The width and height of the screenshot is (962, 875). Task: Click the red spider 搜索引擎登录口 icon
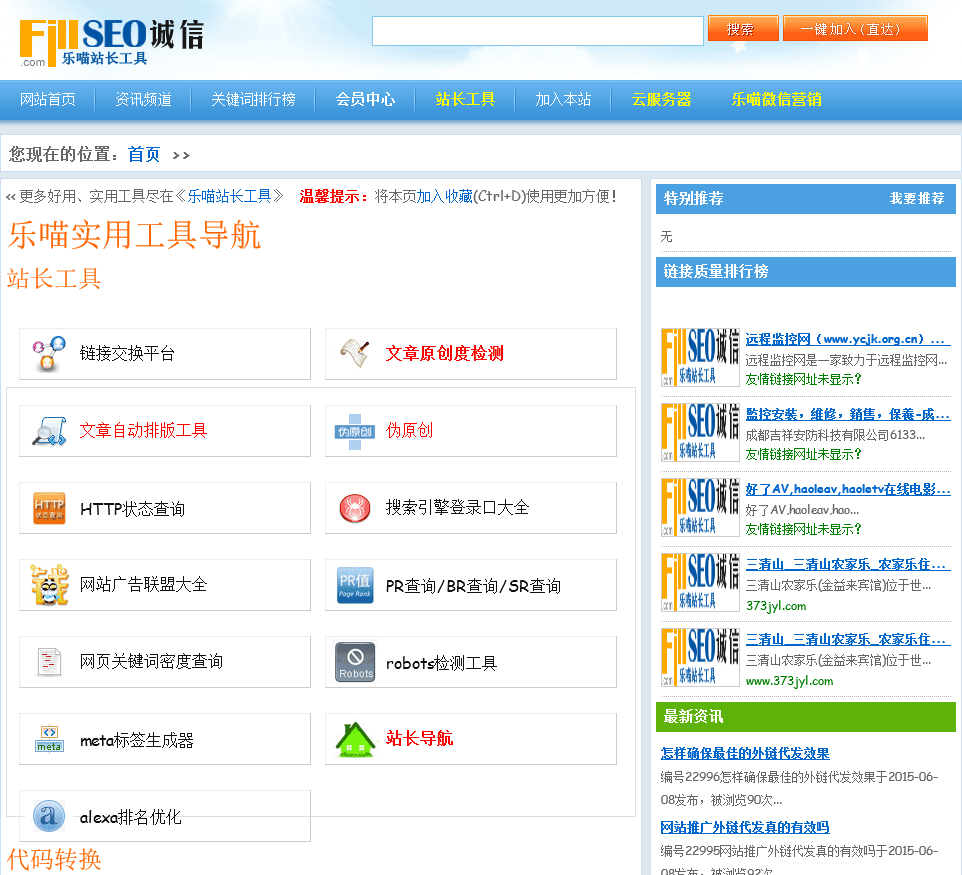coord(355,508)
